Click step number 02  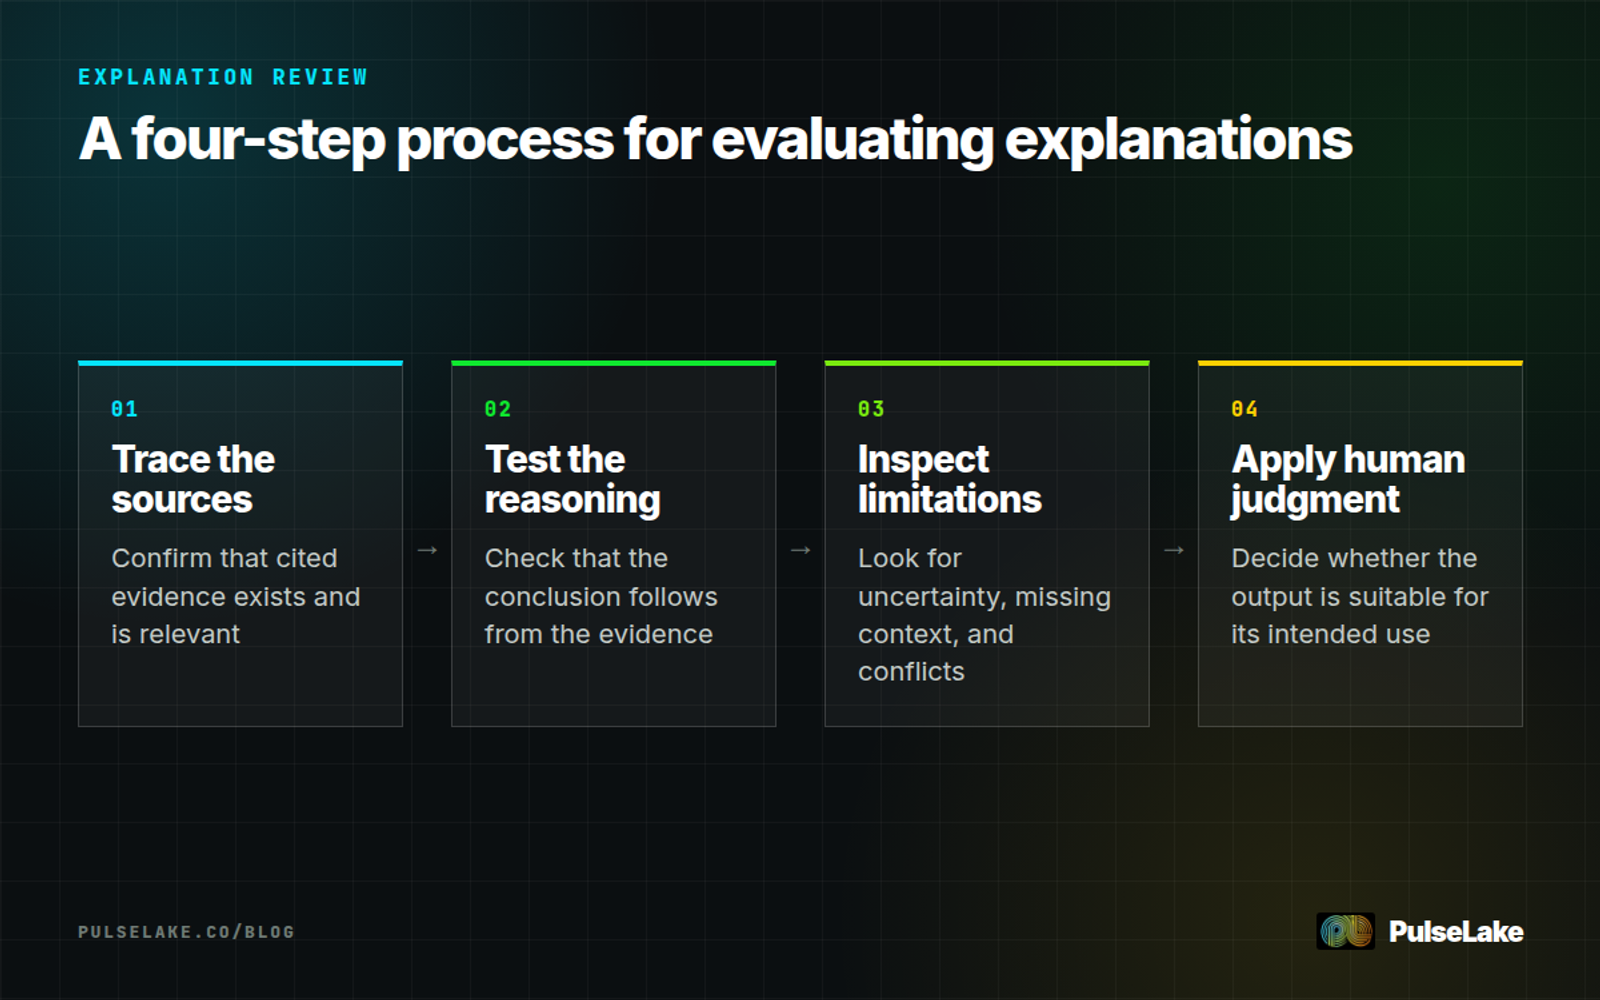pos(498,409)
